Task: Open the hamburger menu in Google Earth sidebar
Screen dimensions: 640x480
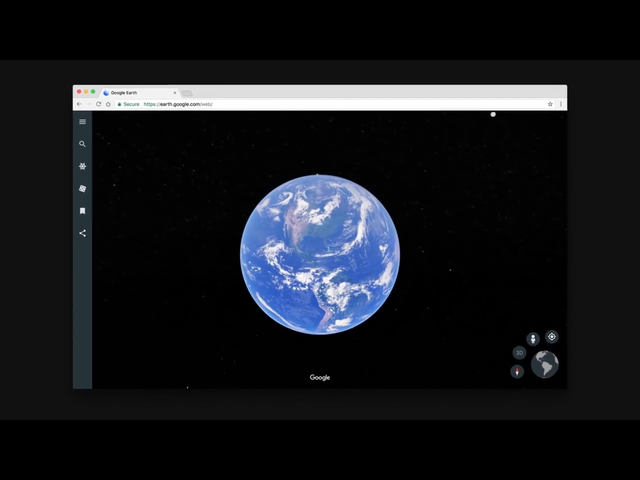Action: point(82,122)
